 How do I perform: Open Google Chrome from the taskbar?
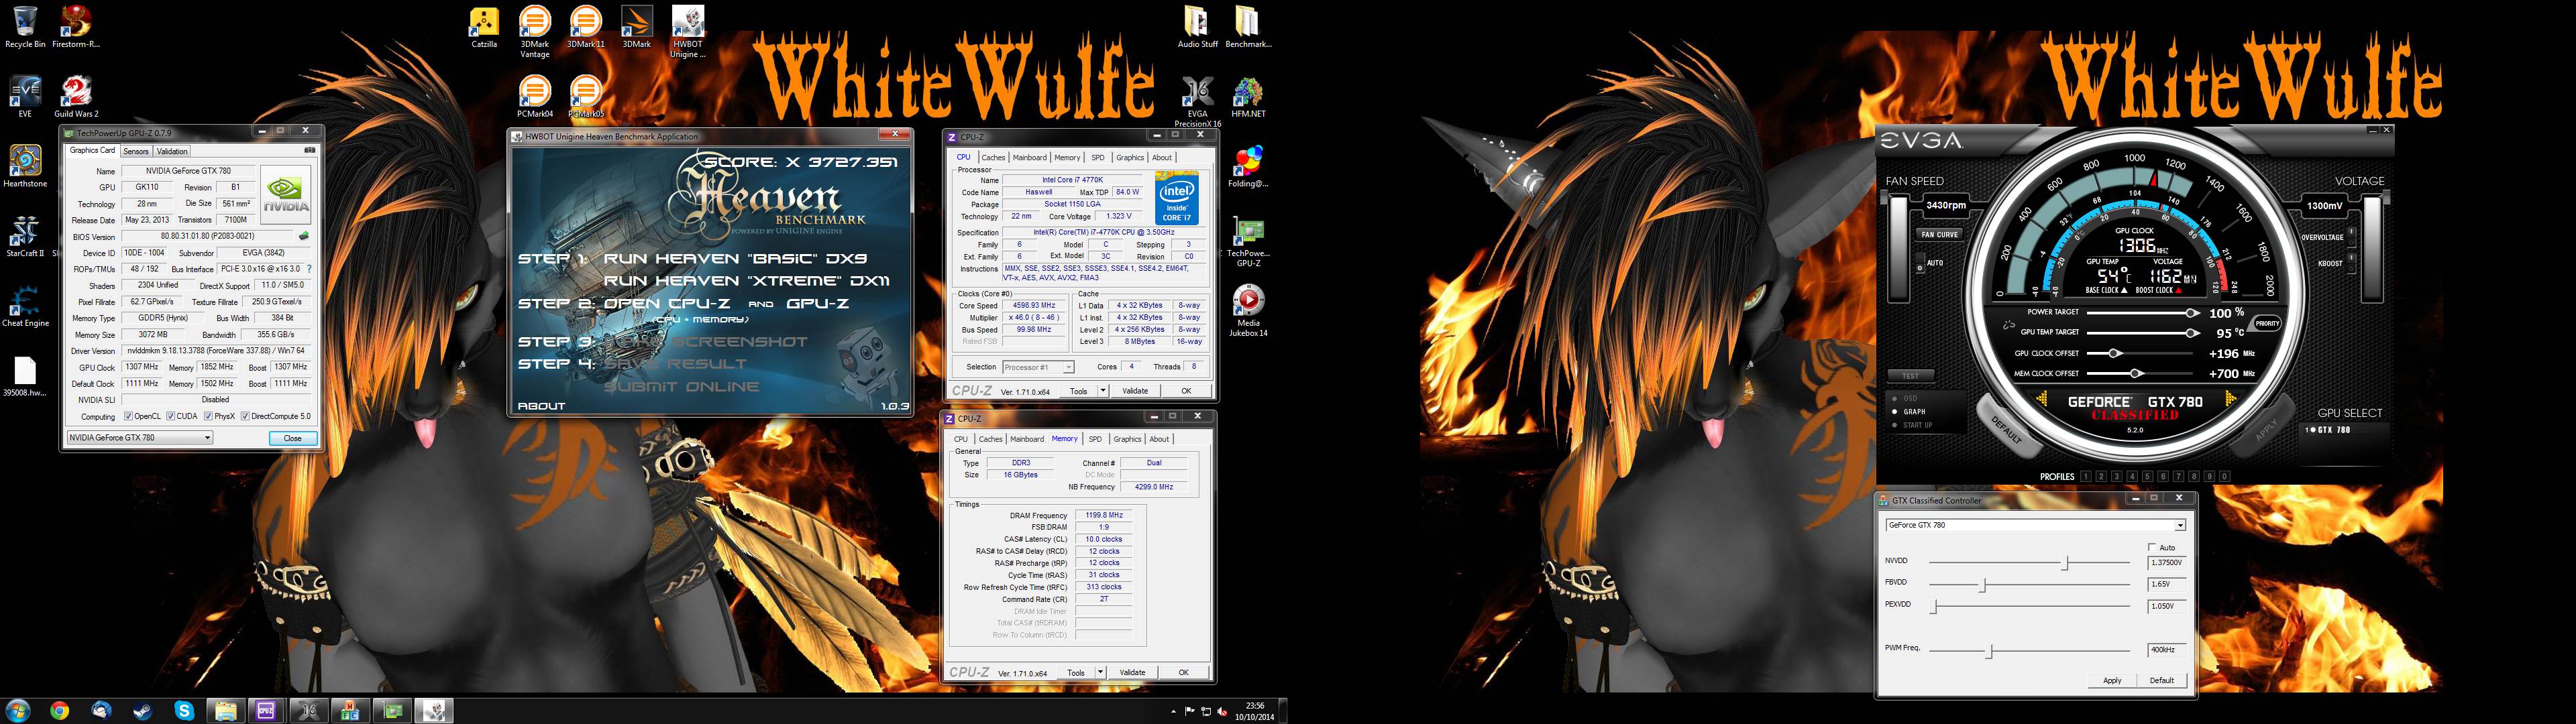pyautogui.click(x=60, y=711)
